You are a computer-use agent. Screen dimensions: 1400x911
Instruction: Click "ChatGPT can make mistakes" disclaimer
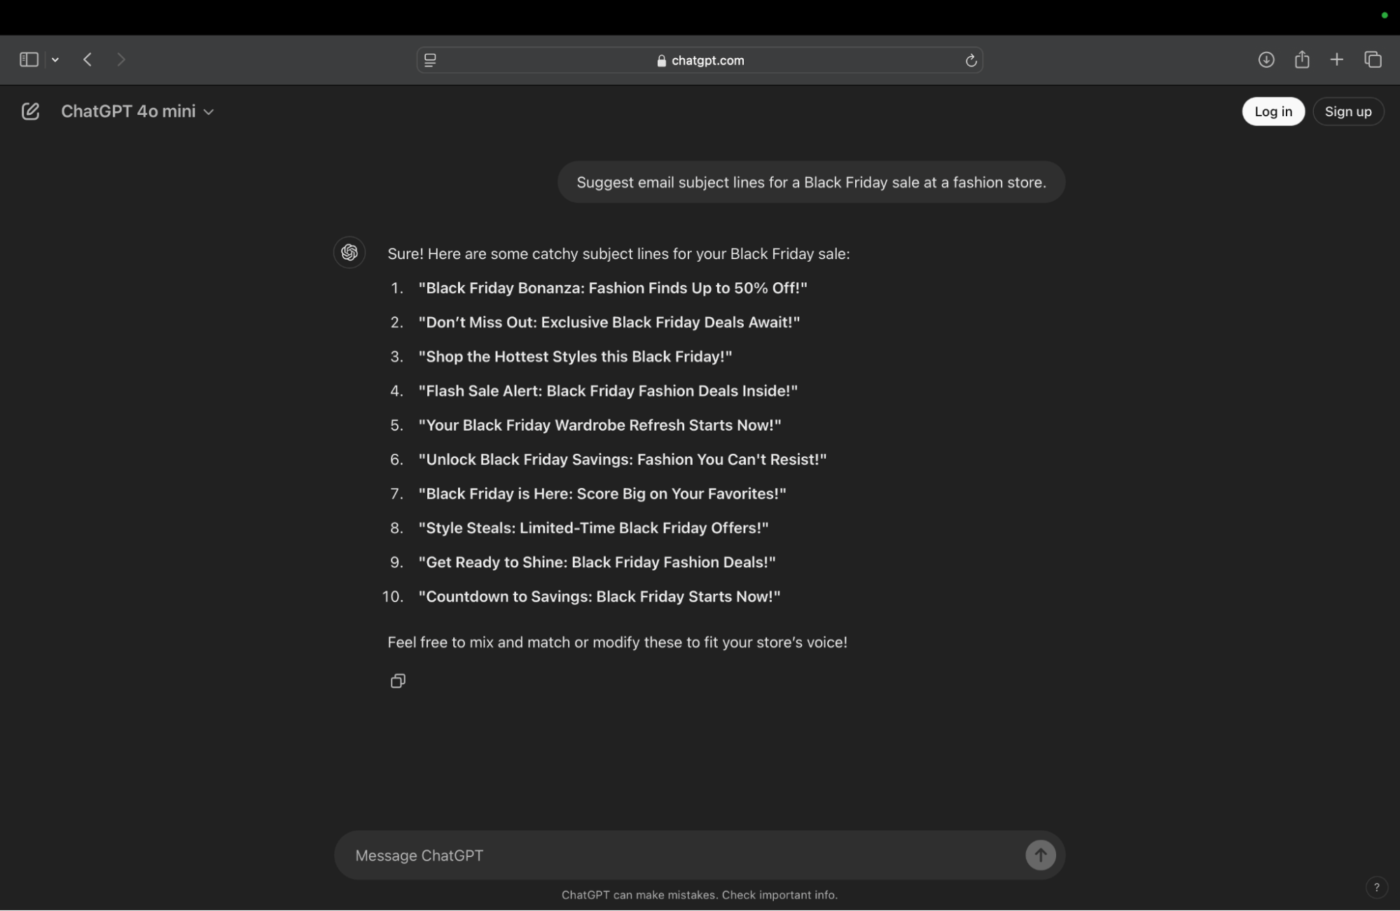pyautogui.click(x=699, y=895)
